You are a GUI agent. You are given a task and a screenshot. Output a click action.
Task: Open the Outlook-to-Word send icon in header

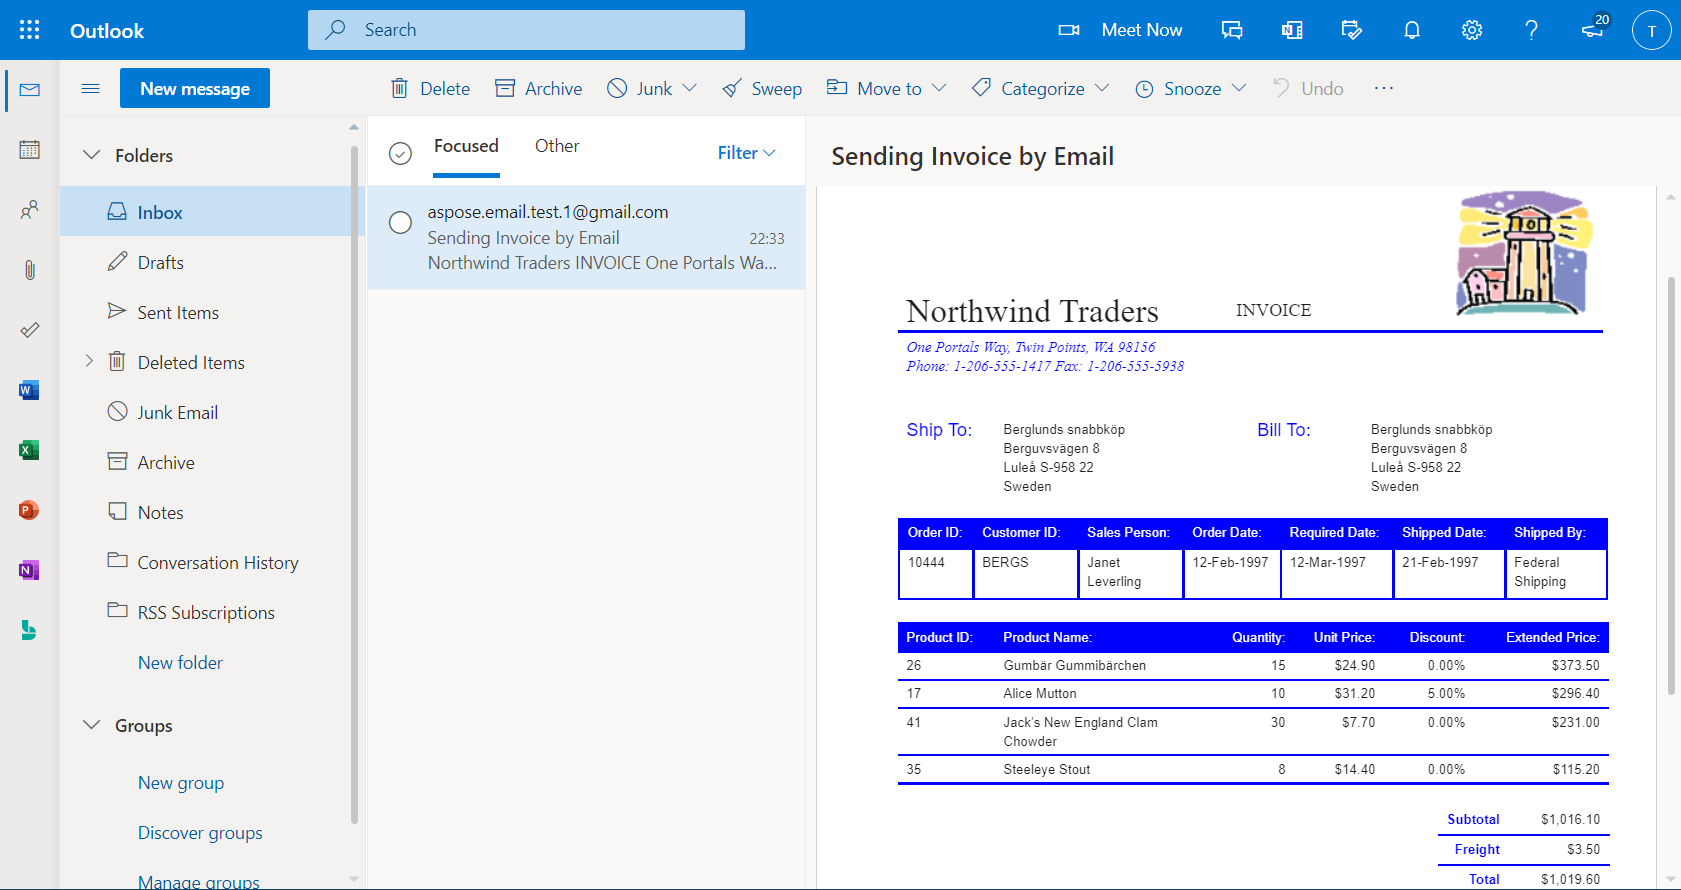coord(1292,30)
